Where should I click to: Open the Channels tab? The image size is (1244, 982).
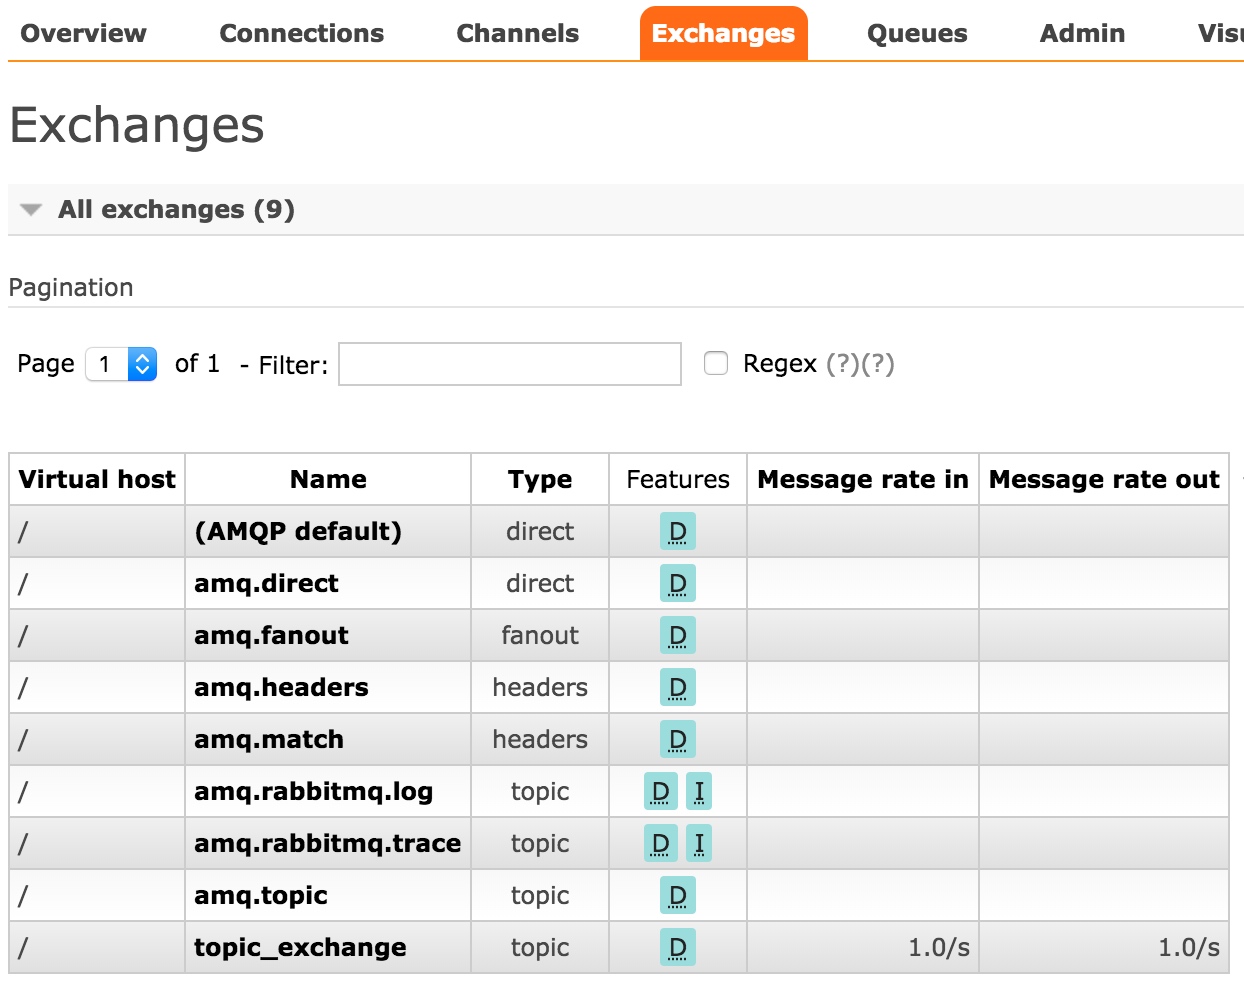(517, 33)
